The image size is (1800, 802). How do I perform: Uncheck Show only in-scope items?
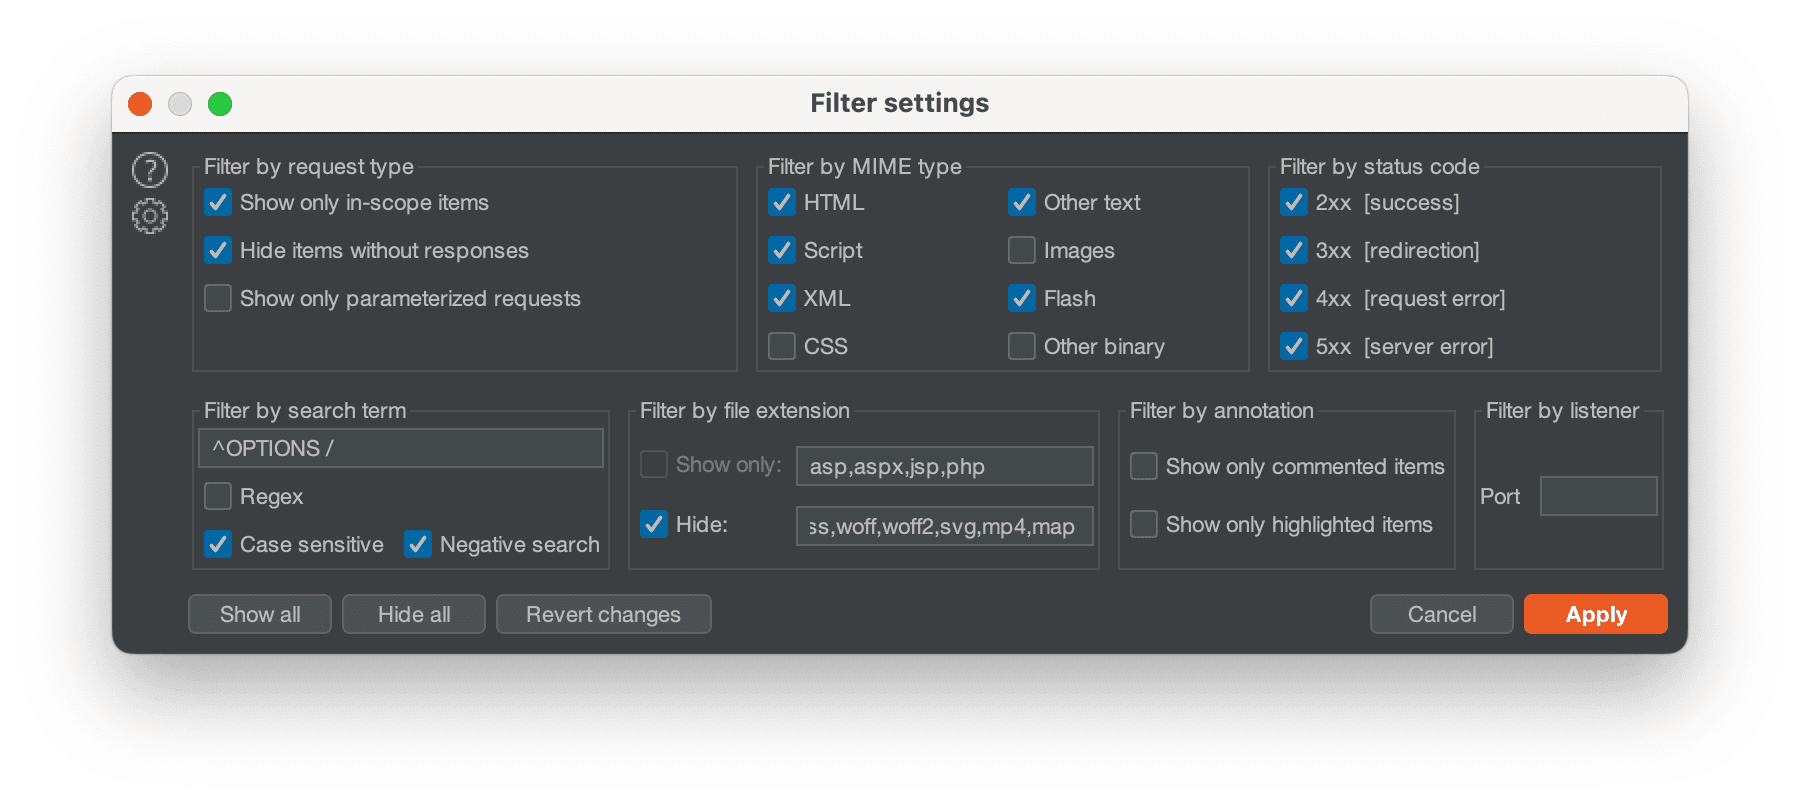click(218, 203)
